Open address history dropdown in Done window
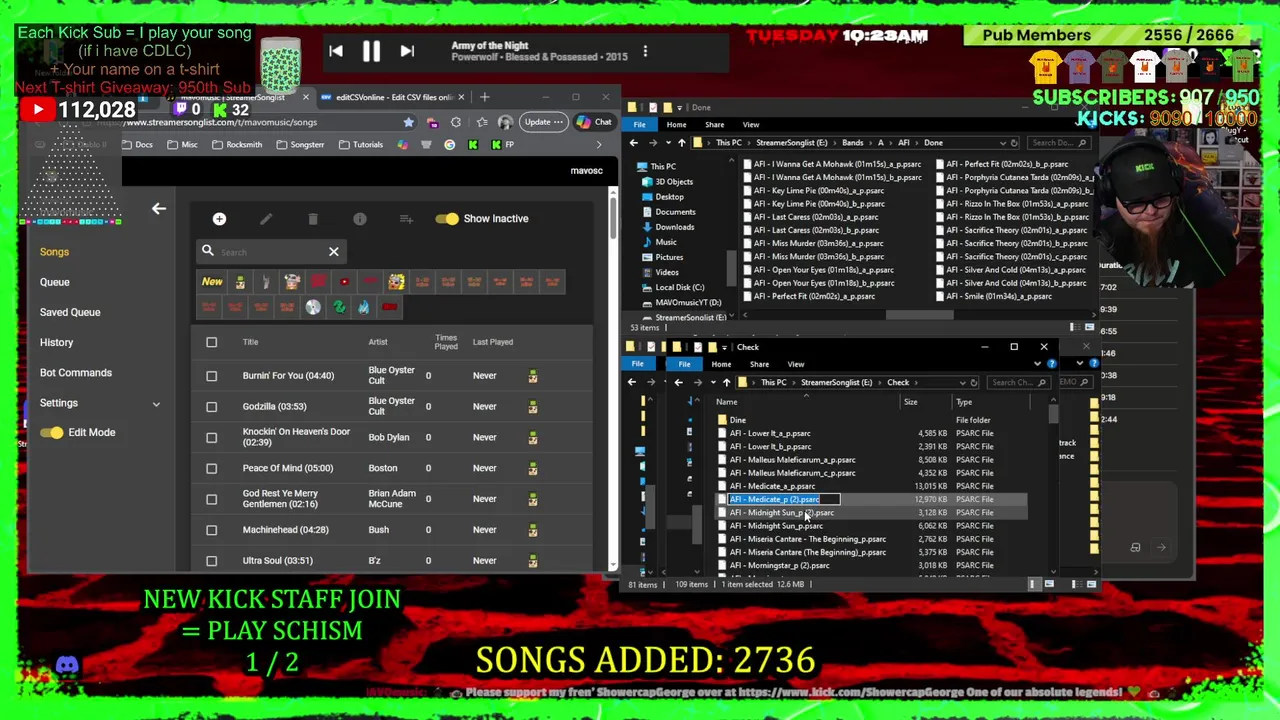 [x=1003, y=143]
